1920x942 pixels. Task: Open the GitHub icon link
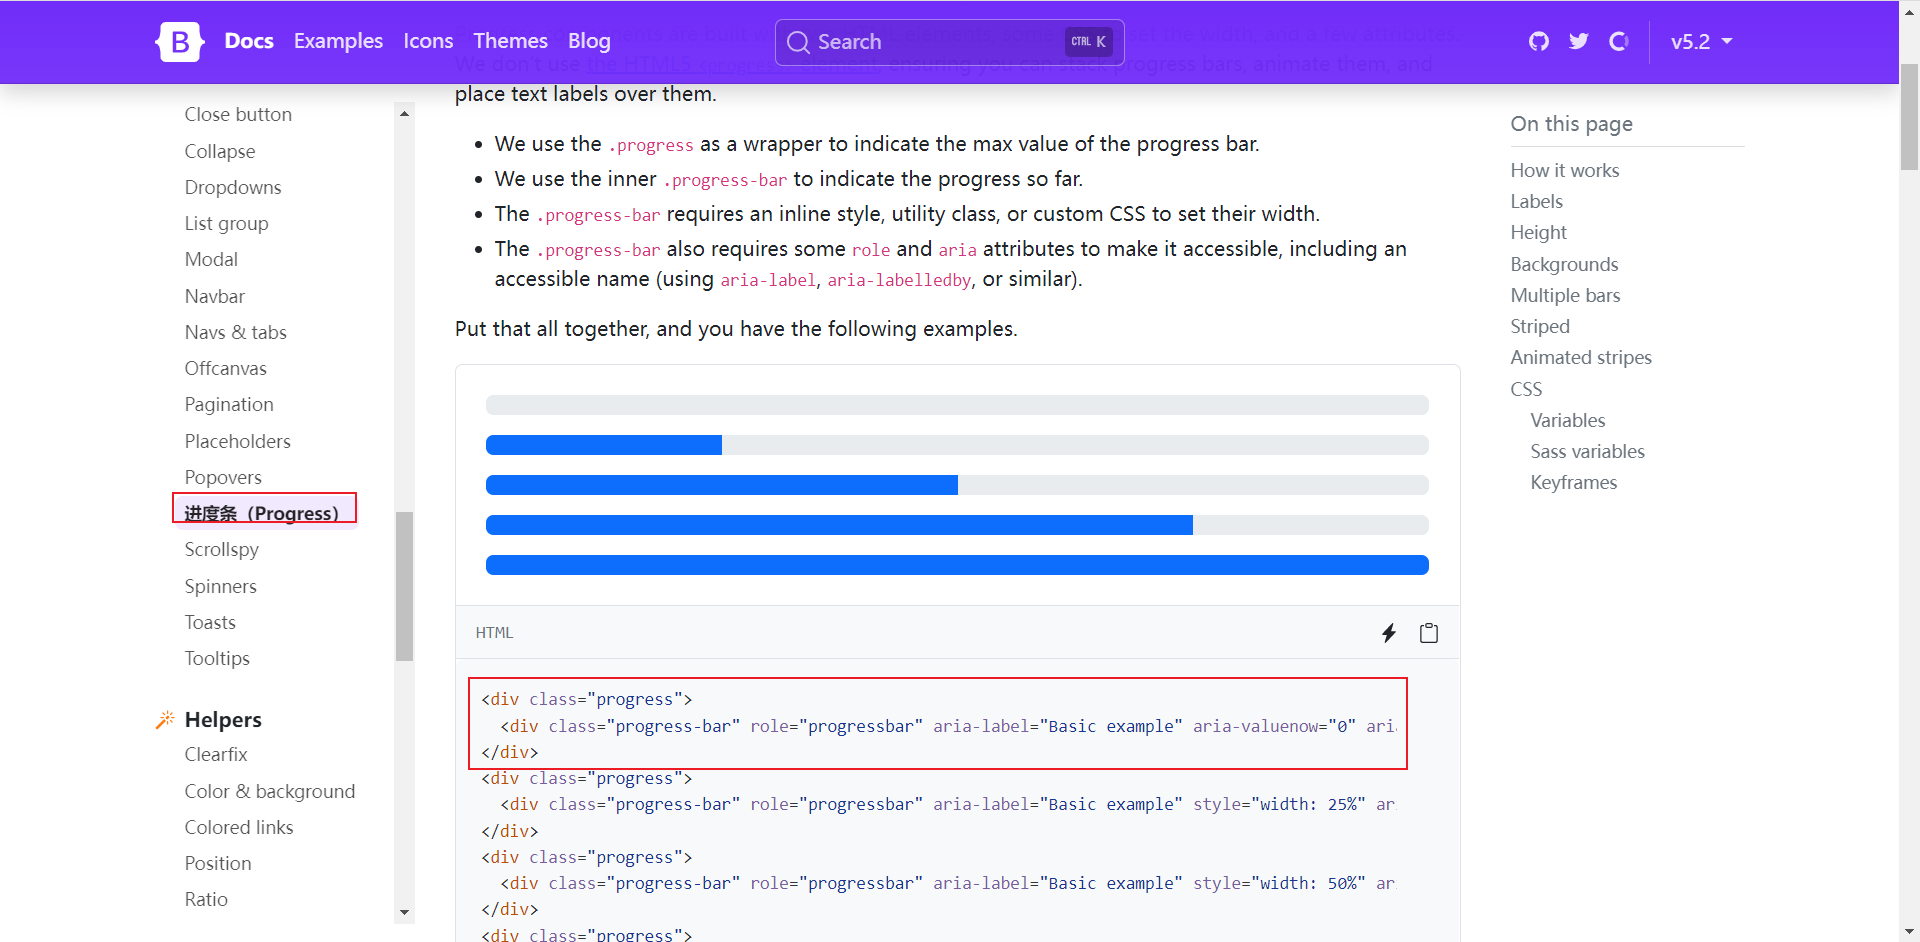[x=1539, y=41]
